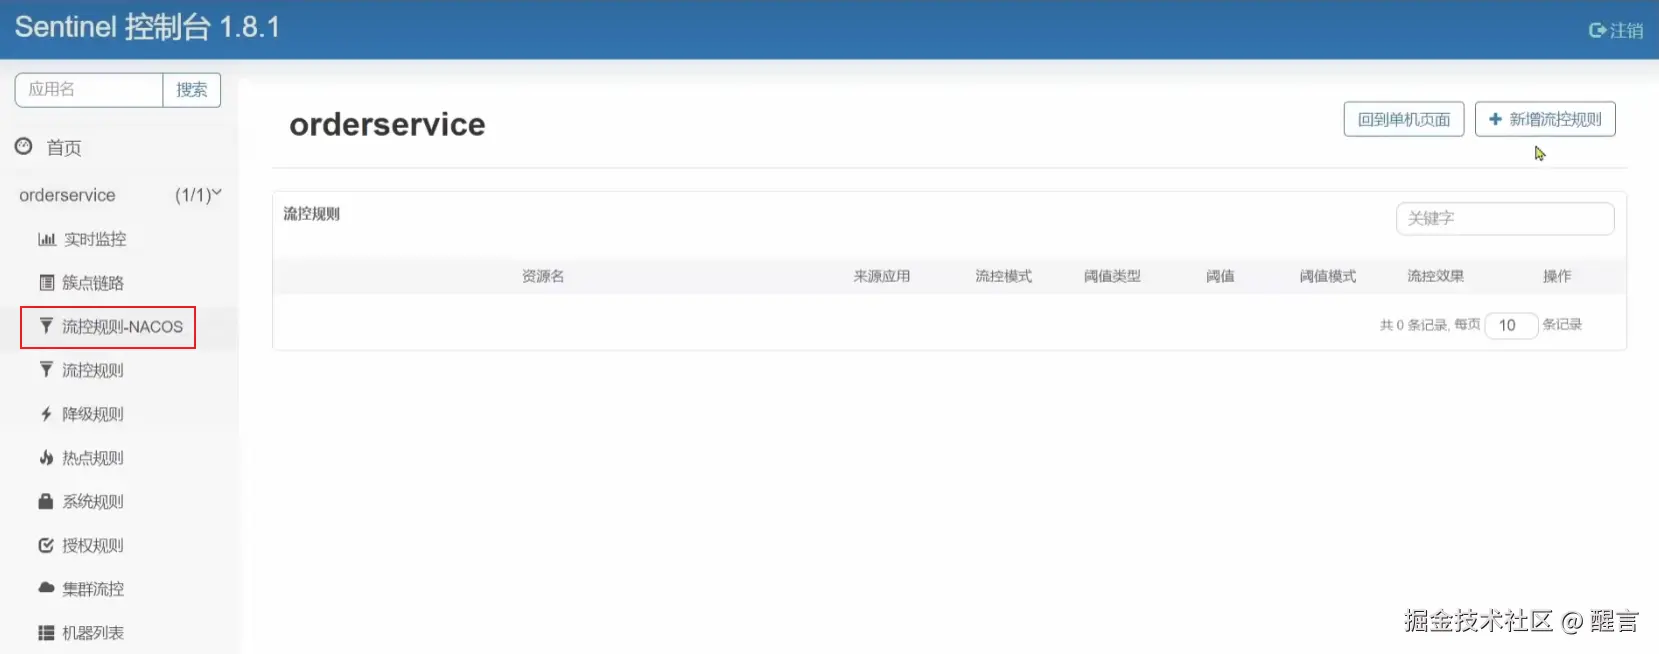Collapse the orderservice (1/1) chevron
Image resolution: width=1659 pixels, height=654 pixels.
216,192
